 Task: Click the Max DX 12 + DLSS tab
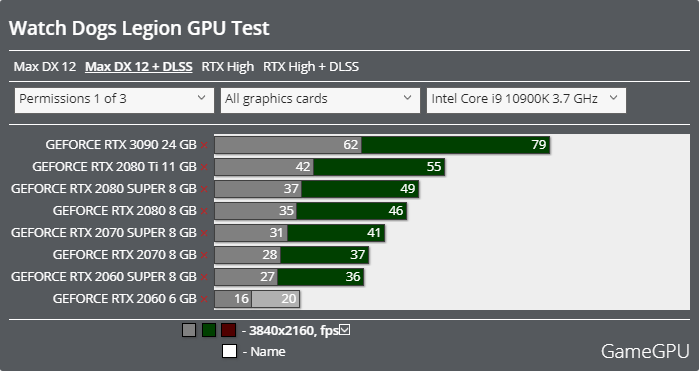tap(139, 67)
